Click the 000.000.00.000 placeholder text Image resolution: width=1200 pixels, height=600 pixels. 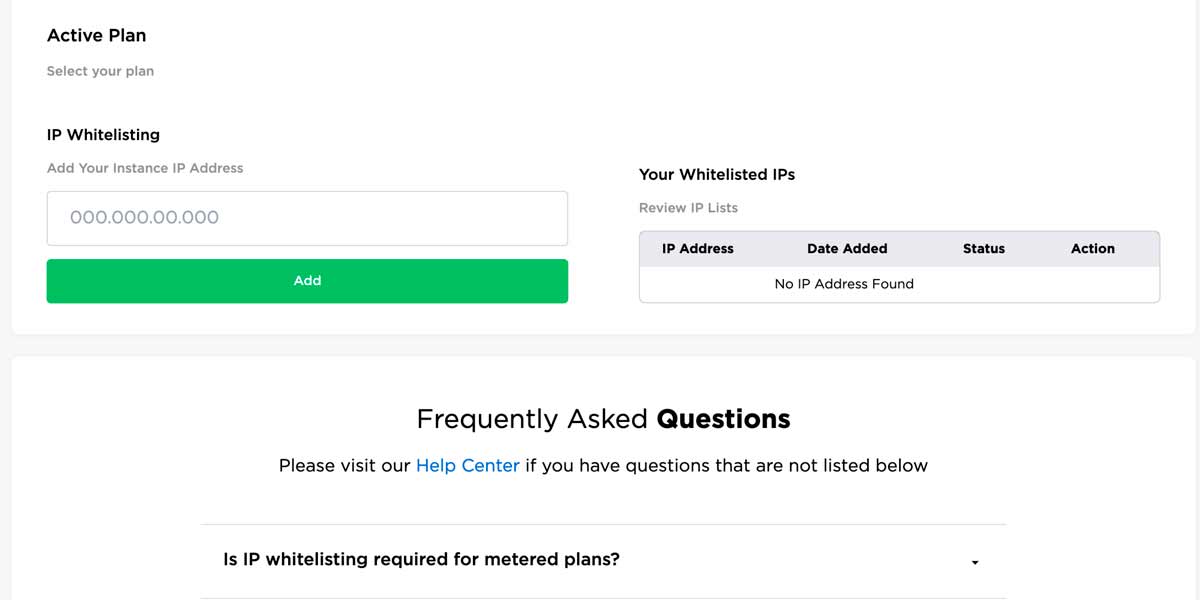point(144,218)
